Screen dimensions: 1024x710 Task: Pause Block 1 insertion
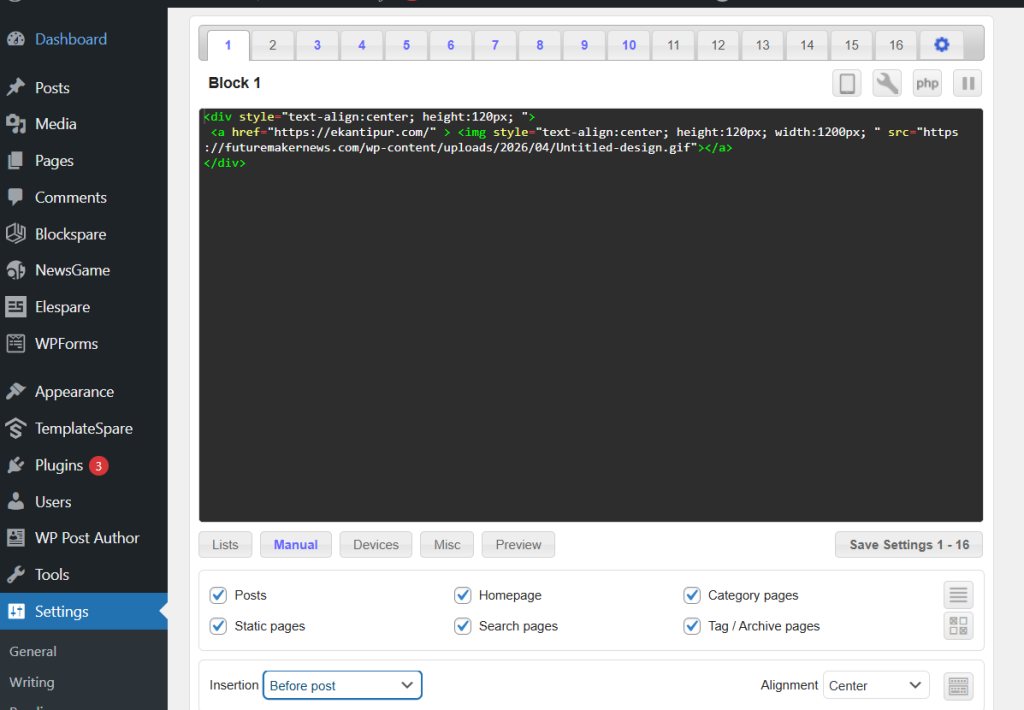[967, 83]
